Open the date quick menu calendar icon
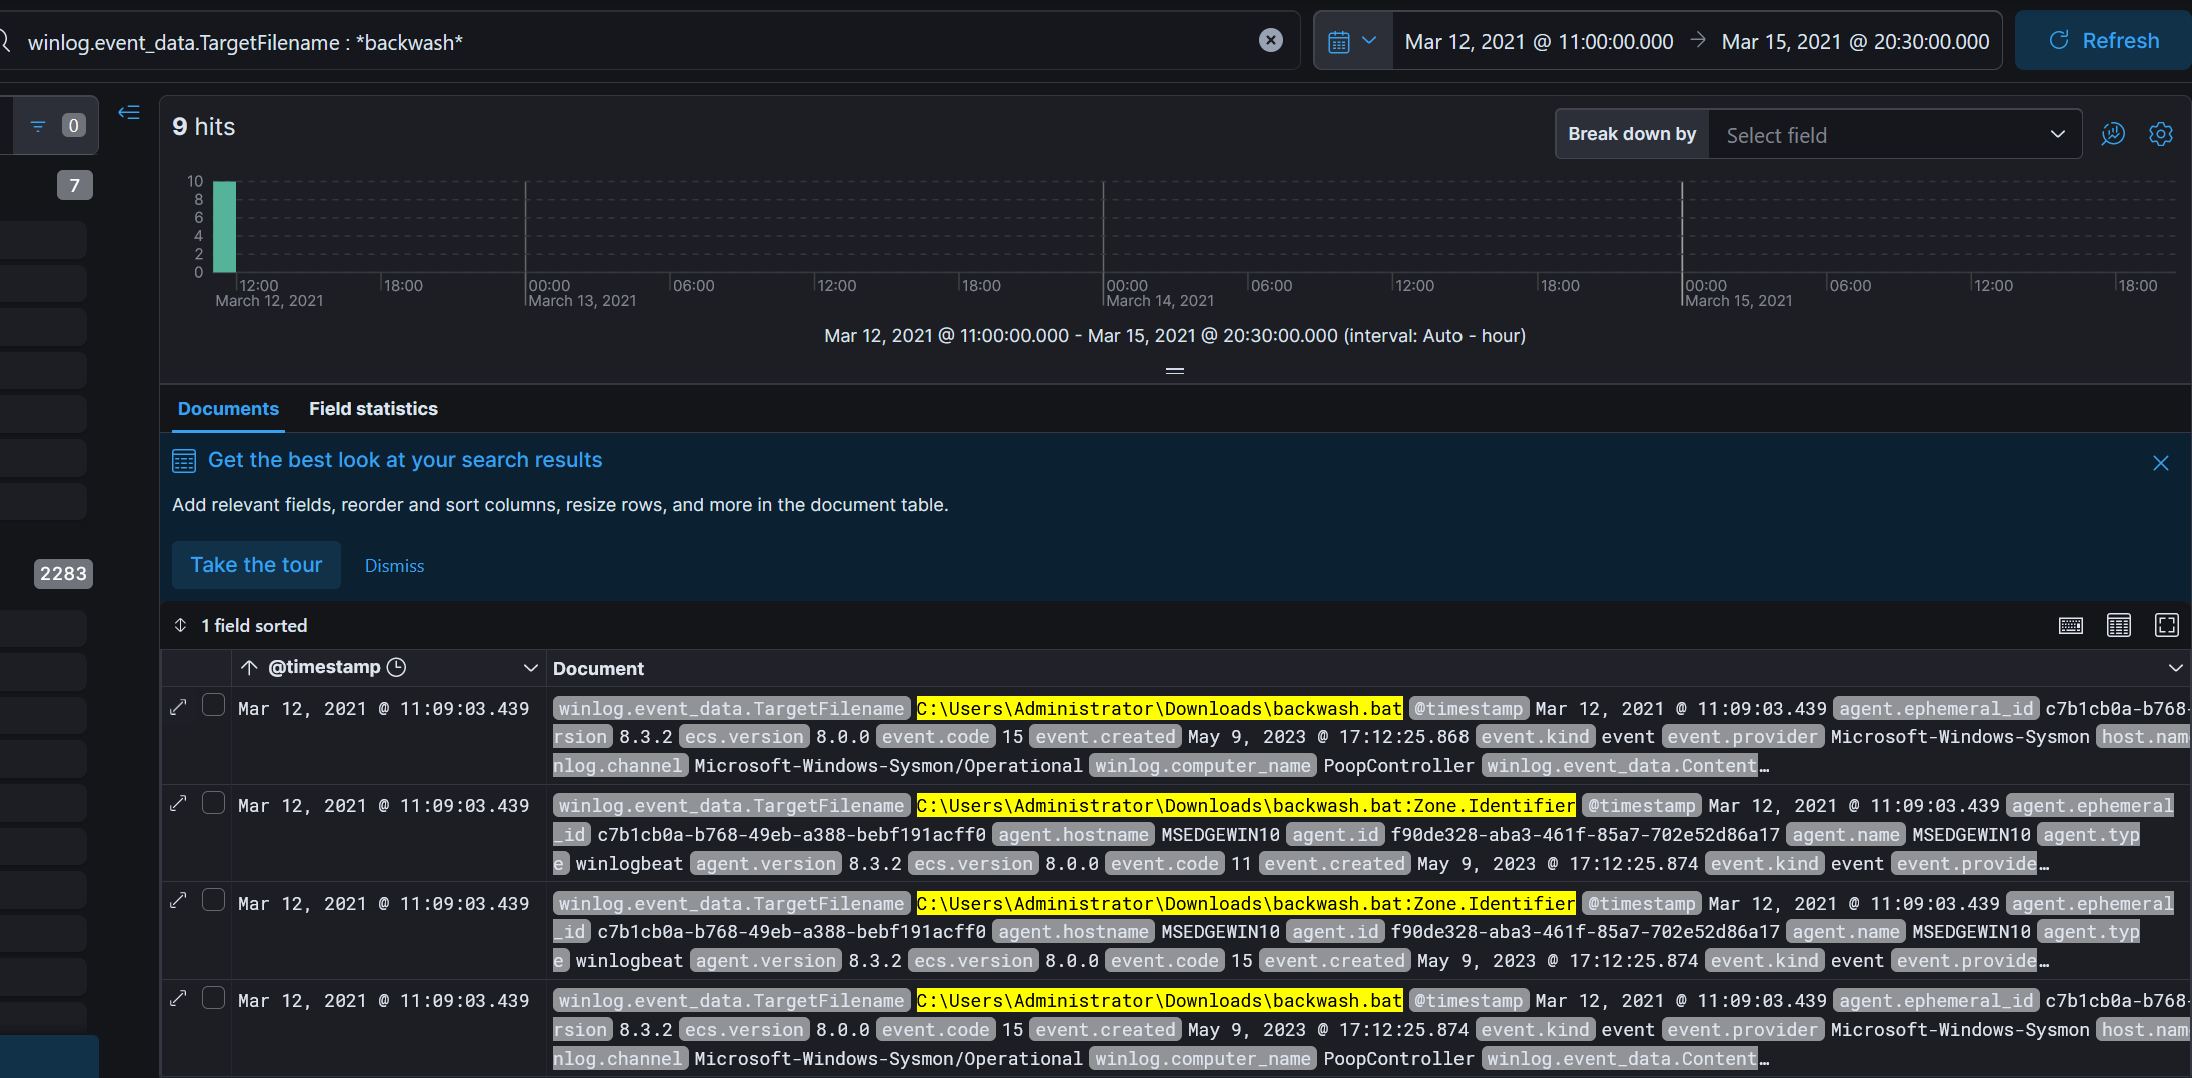 [x=1339, y=41]
